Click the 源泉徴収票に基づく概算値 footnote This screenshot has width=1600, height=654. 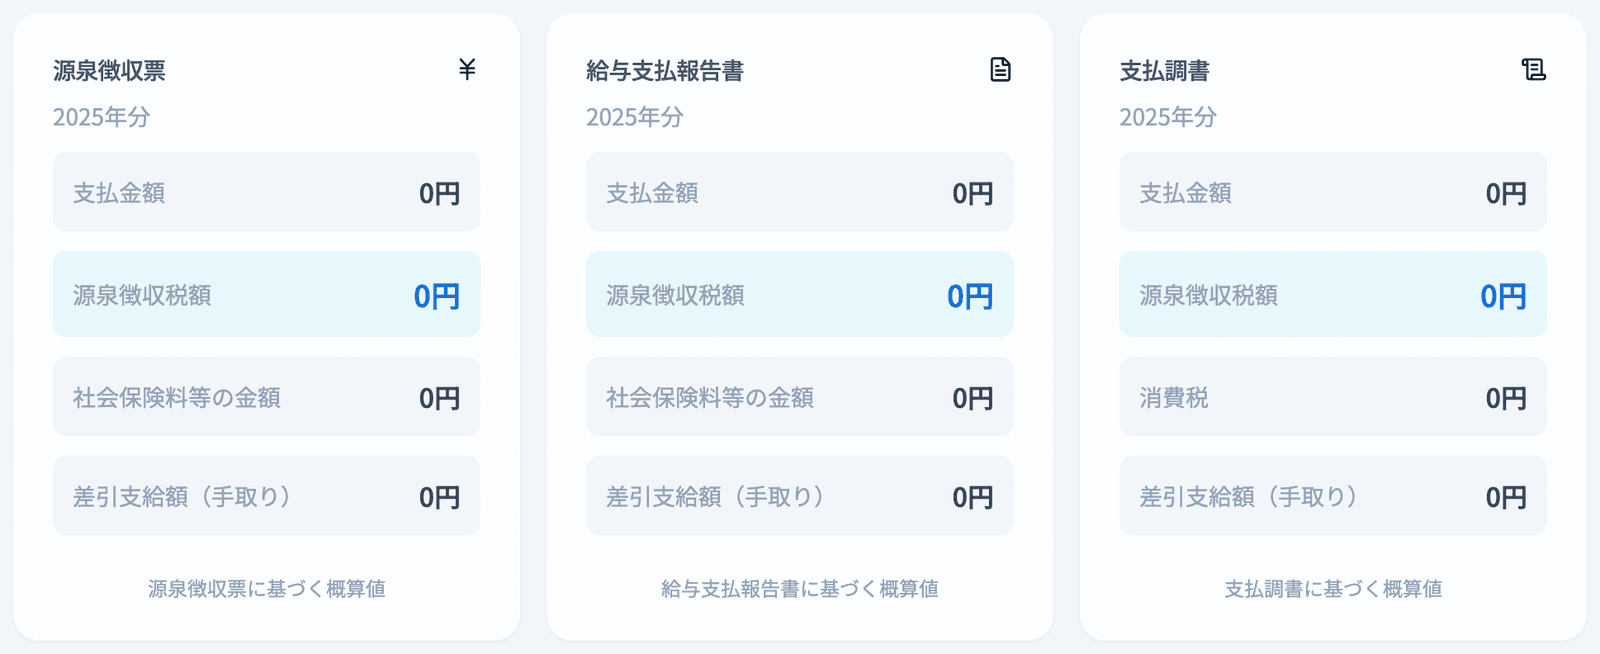(266, 589)
